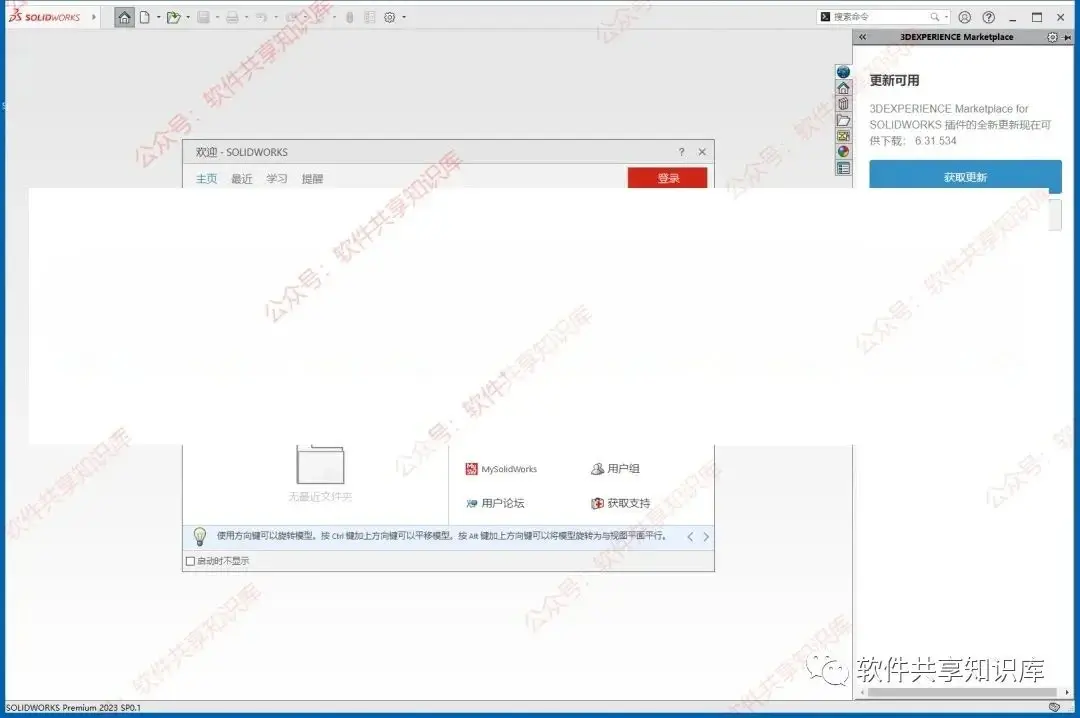This screenshot has height=718, width=1080.
Task: Open 3DEXPERIENCE Marketplace tab in task pane
Action: coord(843,72)
